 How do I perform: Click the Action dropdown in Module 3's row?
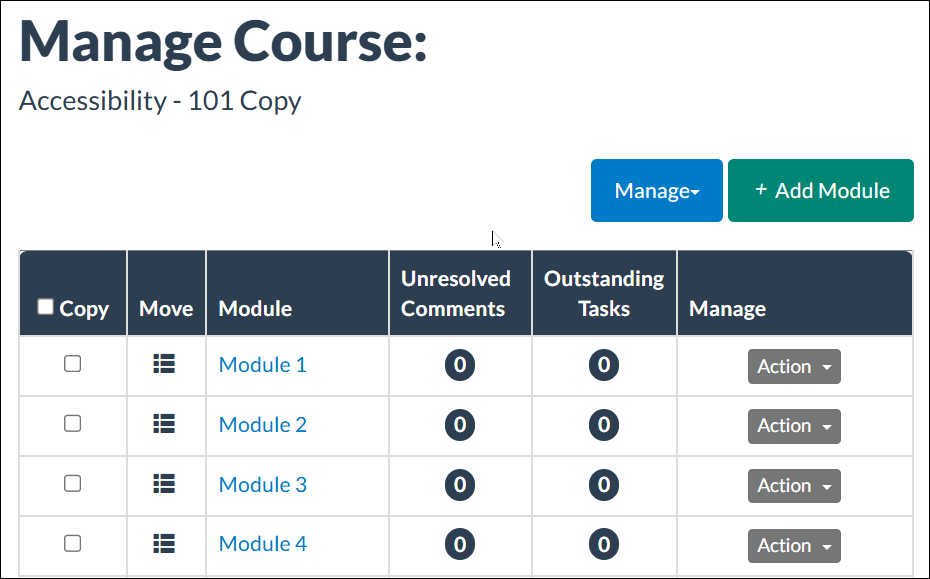[x=794, y=485]
